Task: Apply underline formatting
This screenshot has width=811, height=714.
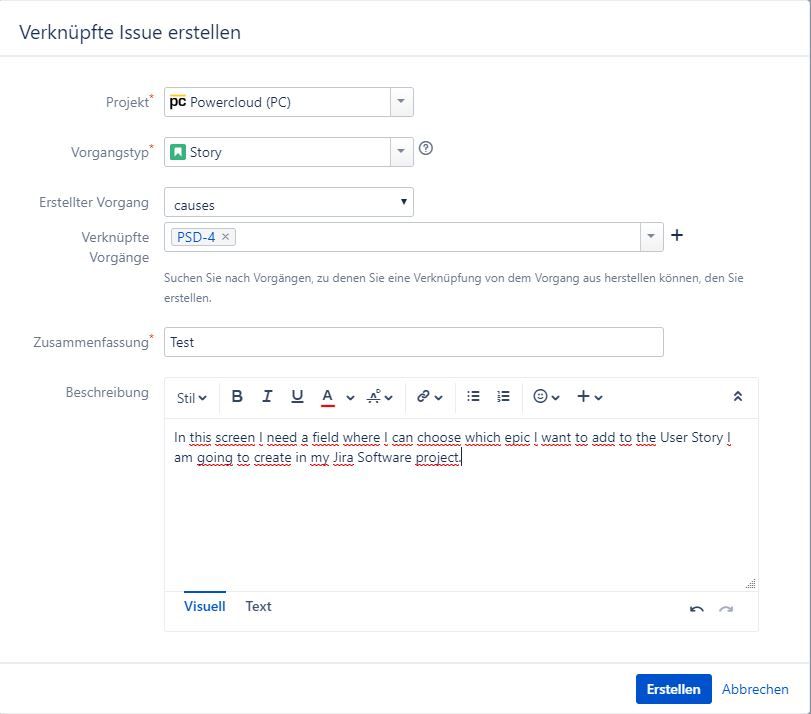Action: click(296, 396)
